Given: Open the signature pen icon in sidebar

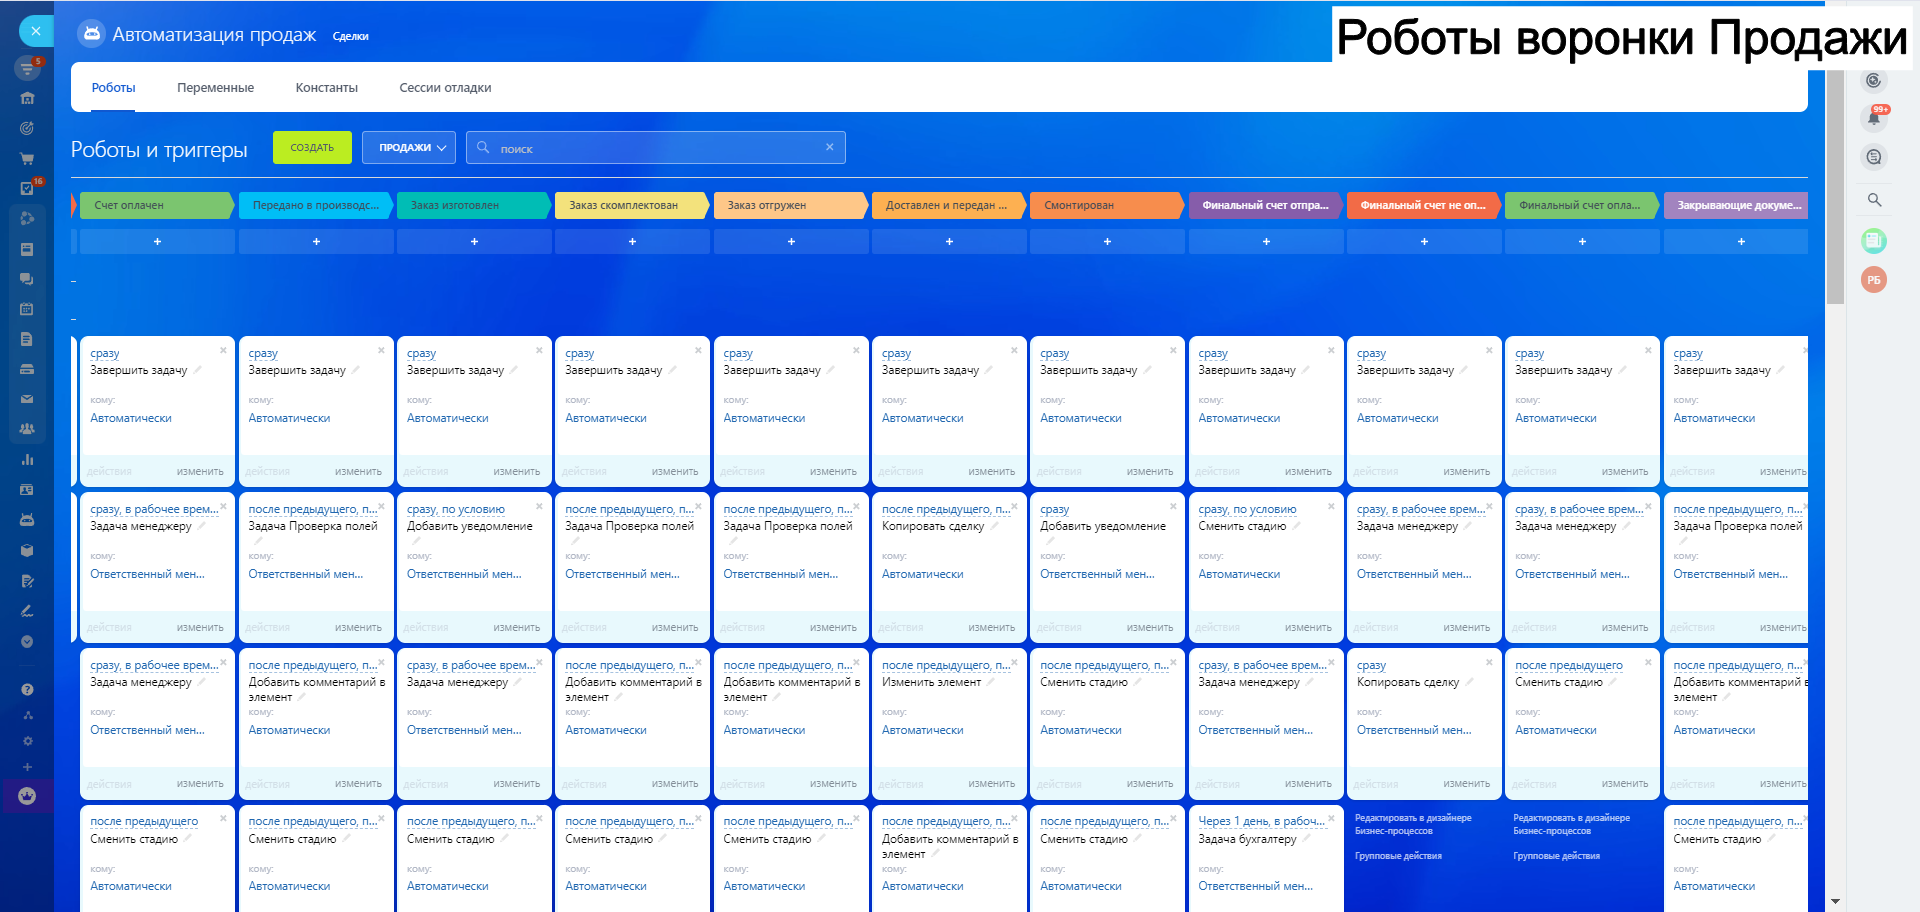Looking at the screenshot, I should click(27, 611).
